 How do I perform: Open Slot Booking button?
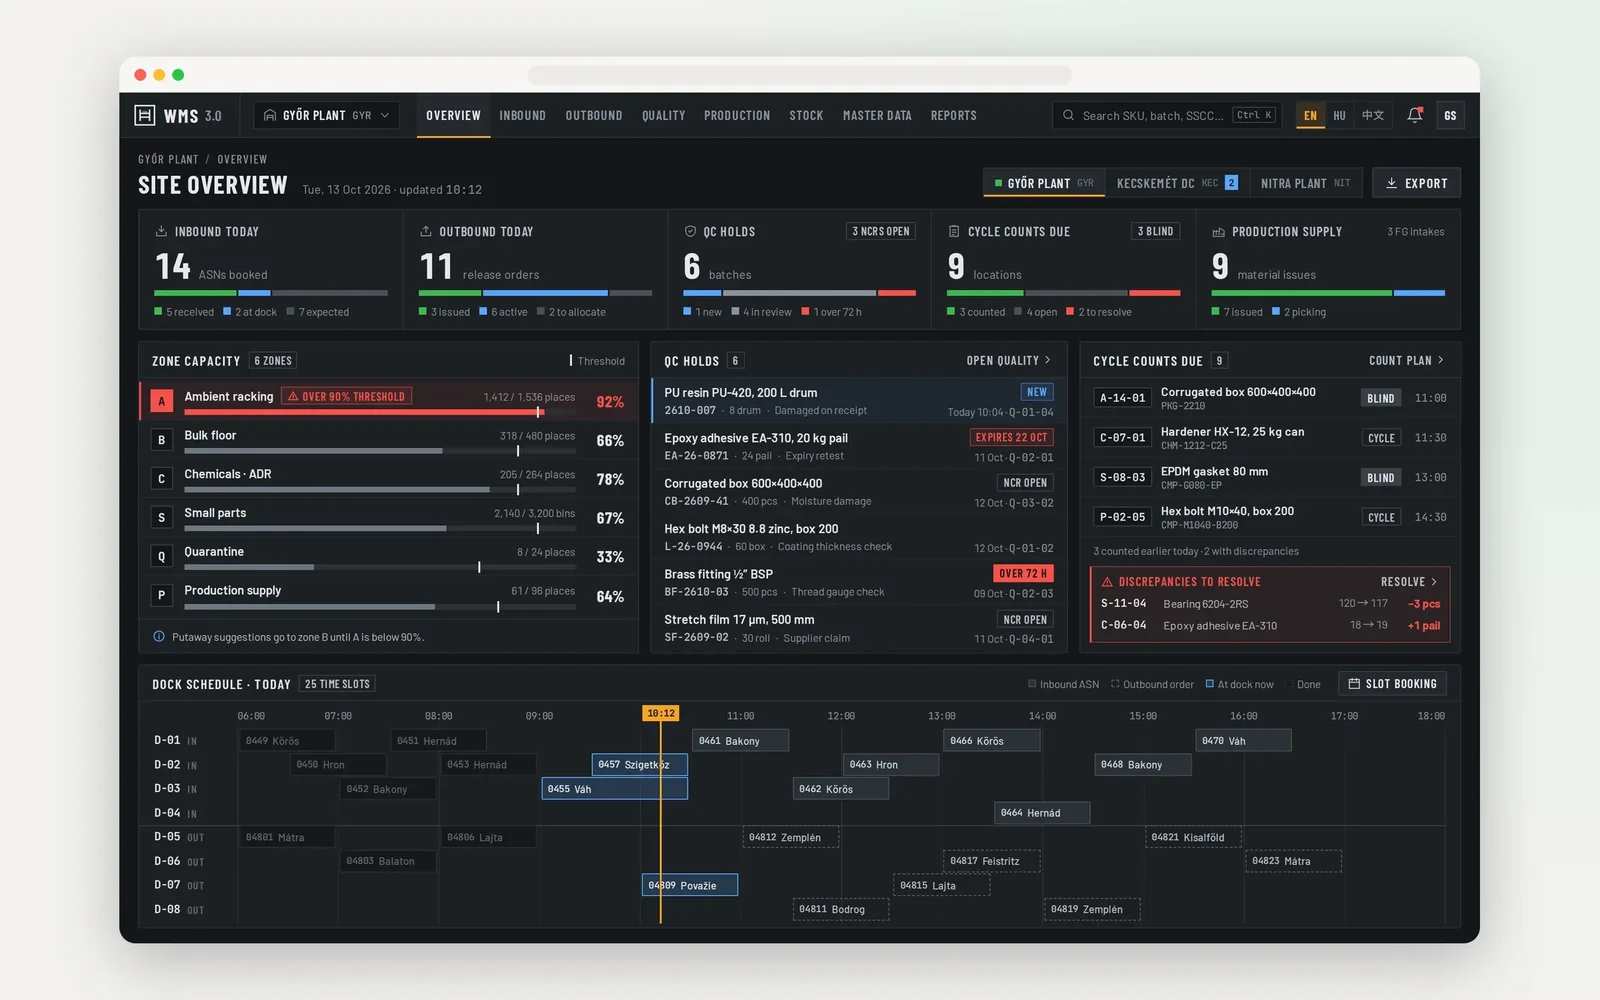(x=1392, y=684)
